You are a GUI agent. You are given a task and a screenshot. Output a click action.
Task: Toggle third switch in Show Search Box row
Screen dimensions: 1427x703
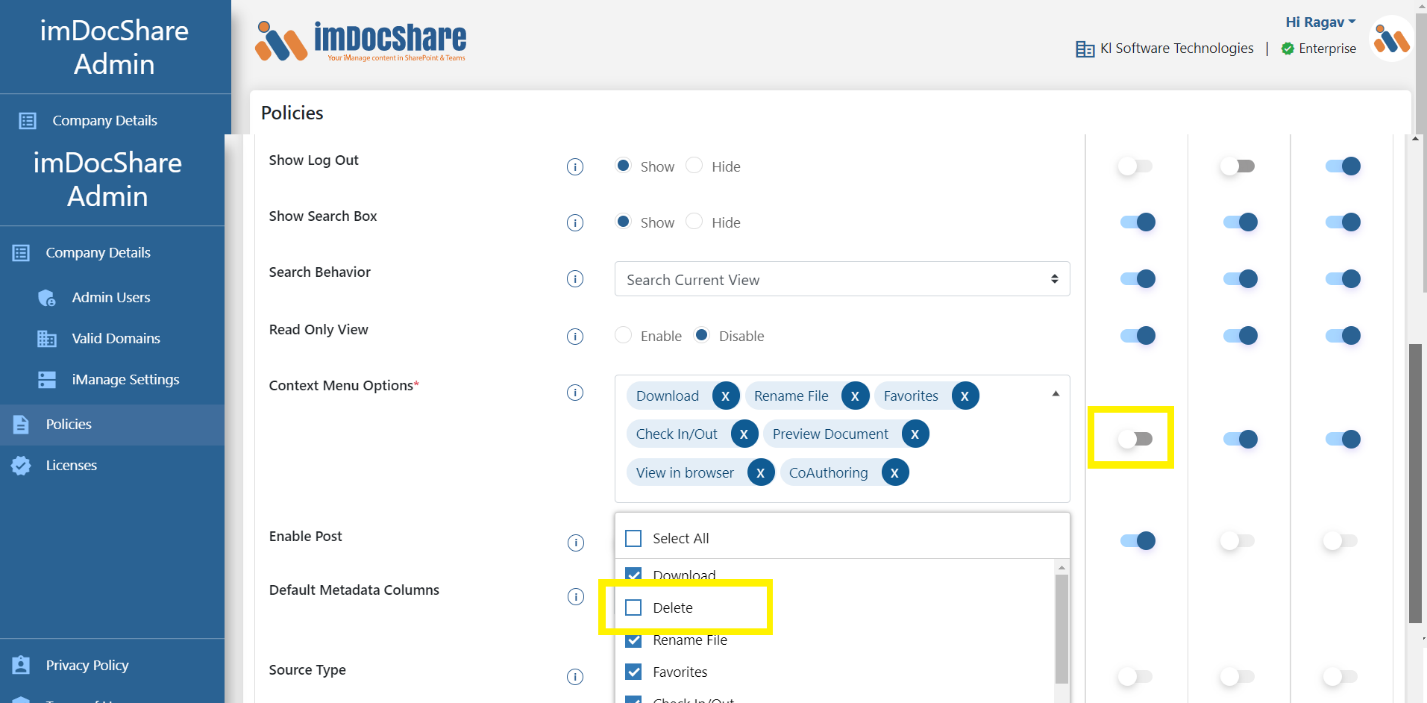(1343, 222)
